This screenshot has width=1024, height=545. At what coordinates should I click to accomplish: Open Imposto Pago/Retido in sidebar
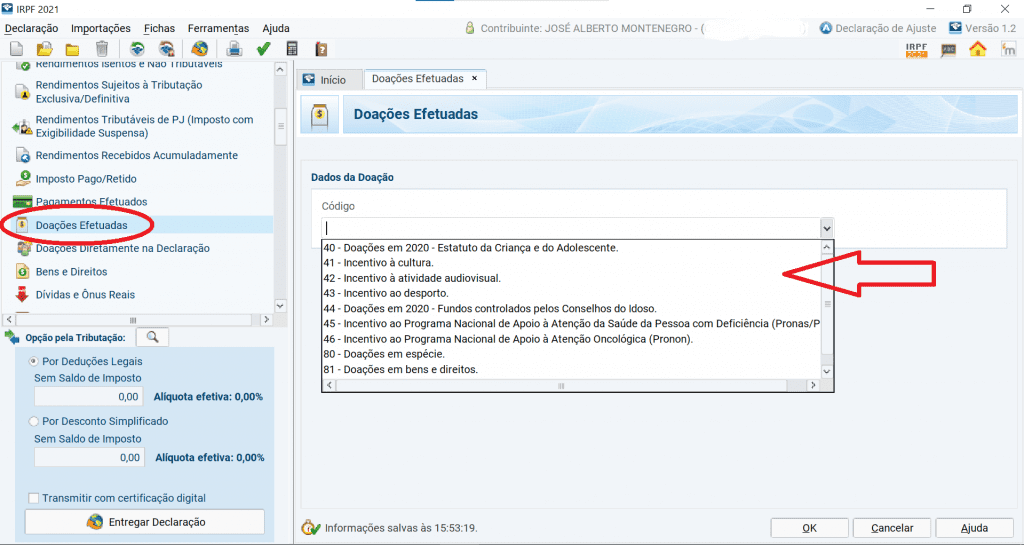[76, 178]
